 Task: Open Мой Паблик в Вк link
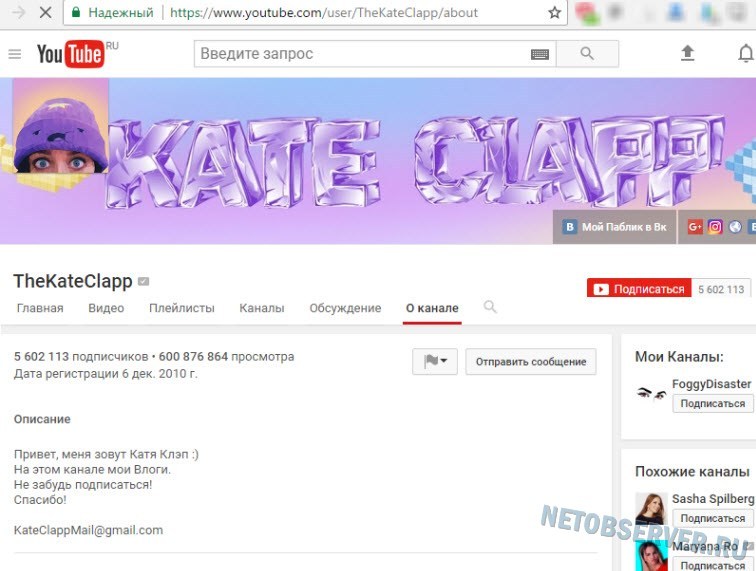click(615, 227)
